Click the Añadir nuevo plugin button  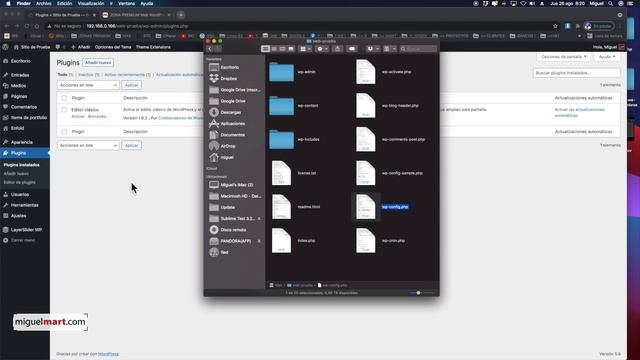coord(98,63)
